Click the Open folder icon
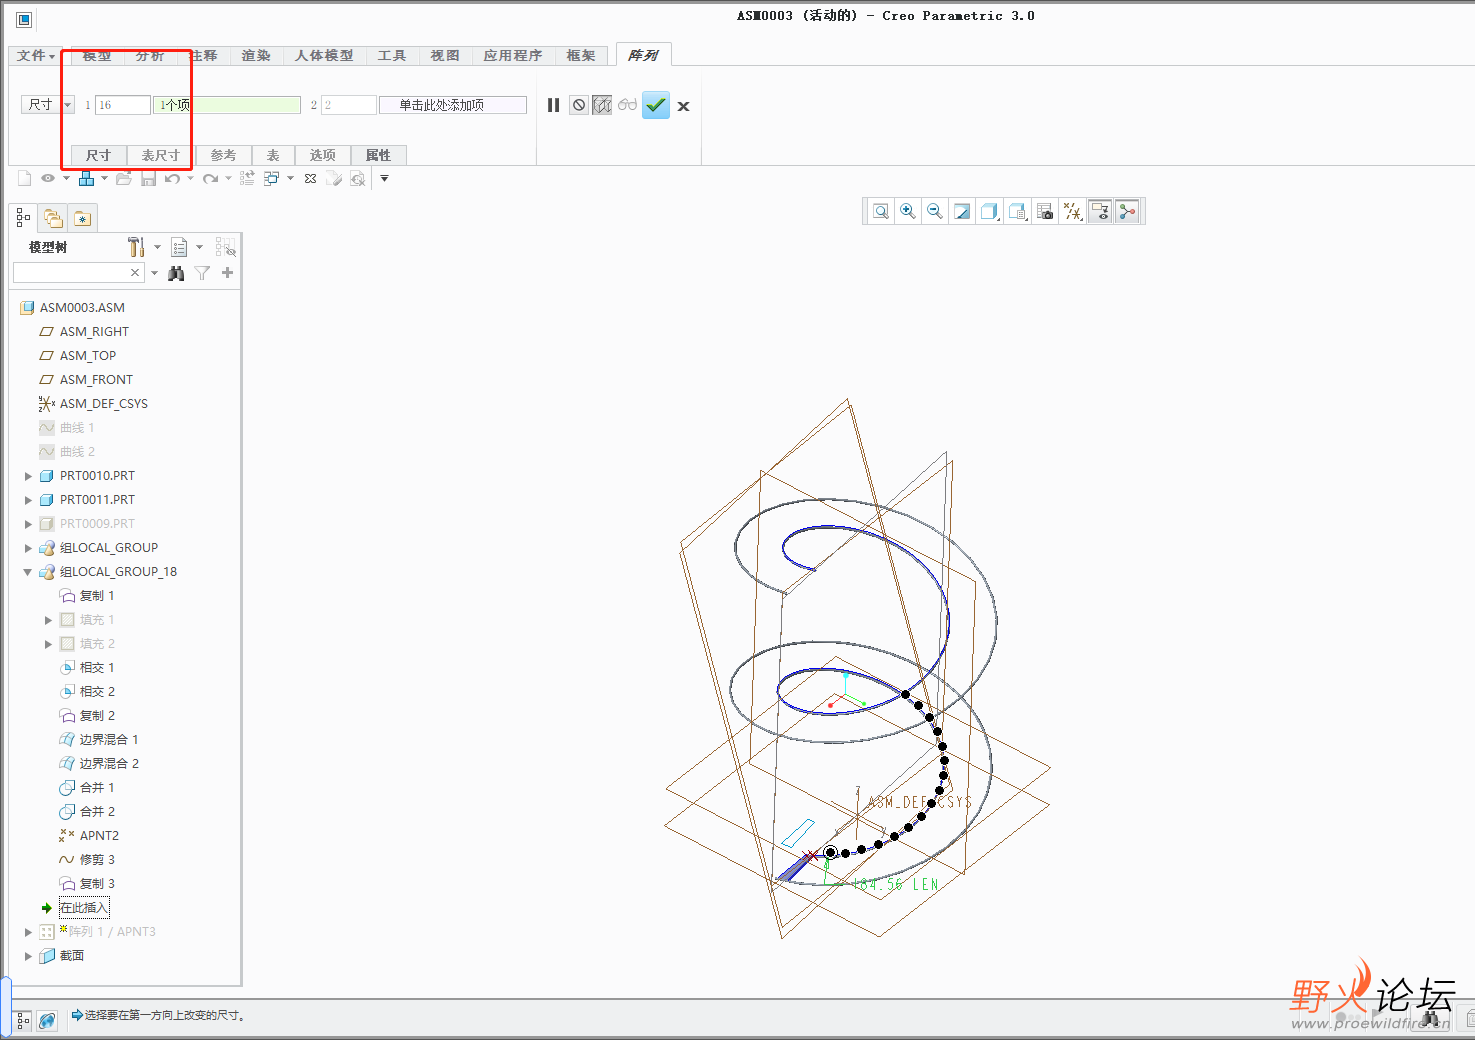 tap(123, 178)
